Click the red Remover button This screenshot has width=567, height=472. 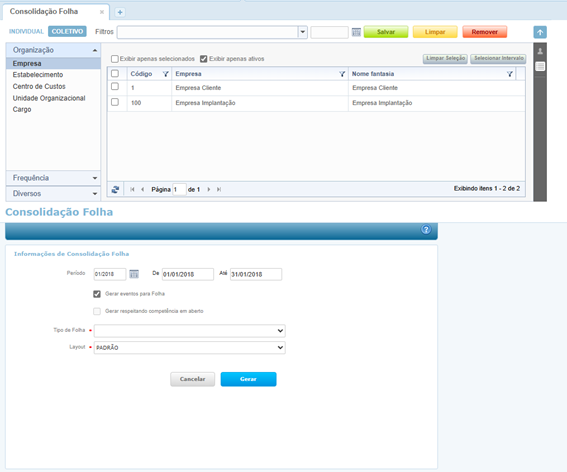pos(485,32)
